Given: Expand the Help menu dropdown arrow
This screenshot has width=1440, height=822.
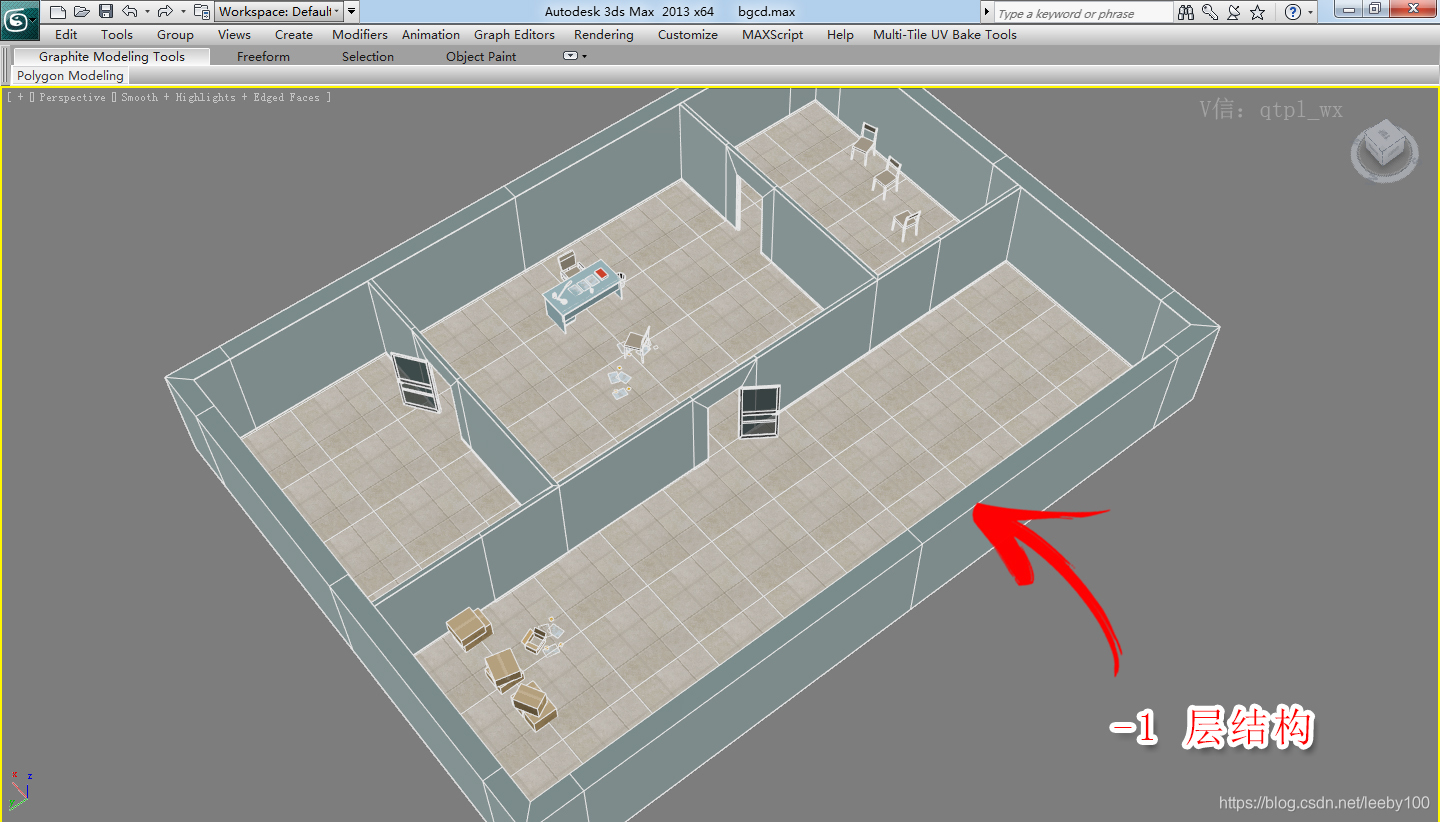Looking at the screenshot, I should pyautogui.click(x=1311, y=12).
